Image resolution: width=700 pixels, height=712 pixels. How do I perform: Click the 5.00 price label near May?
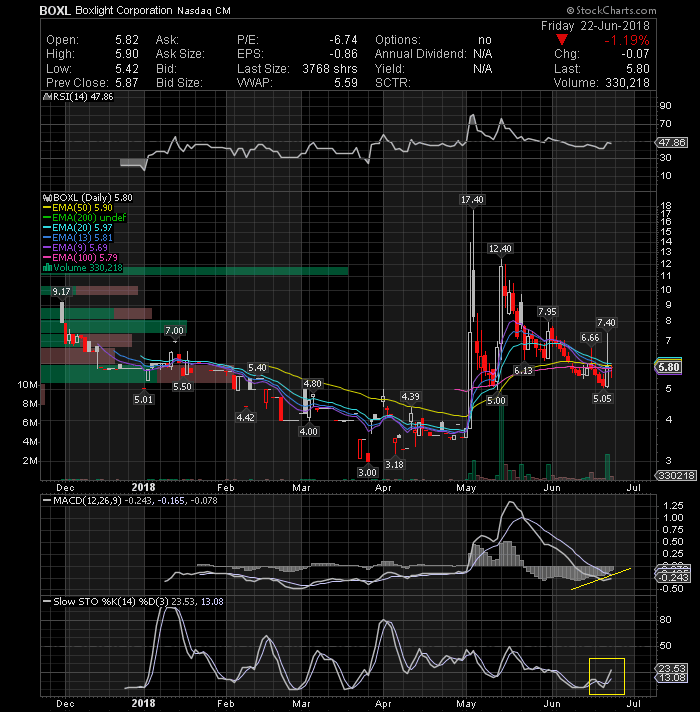pyautogui.click(x=496, y=400)
